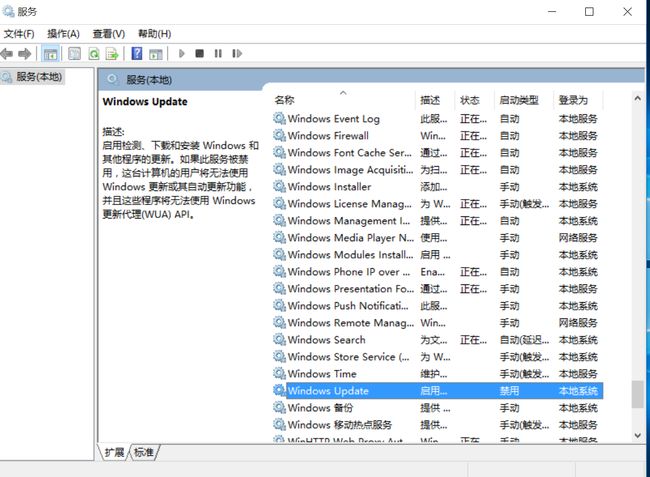Select Windows Phone IP over ... row

[438, 271]
